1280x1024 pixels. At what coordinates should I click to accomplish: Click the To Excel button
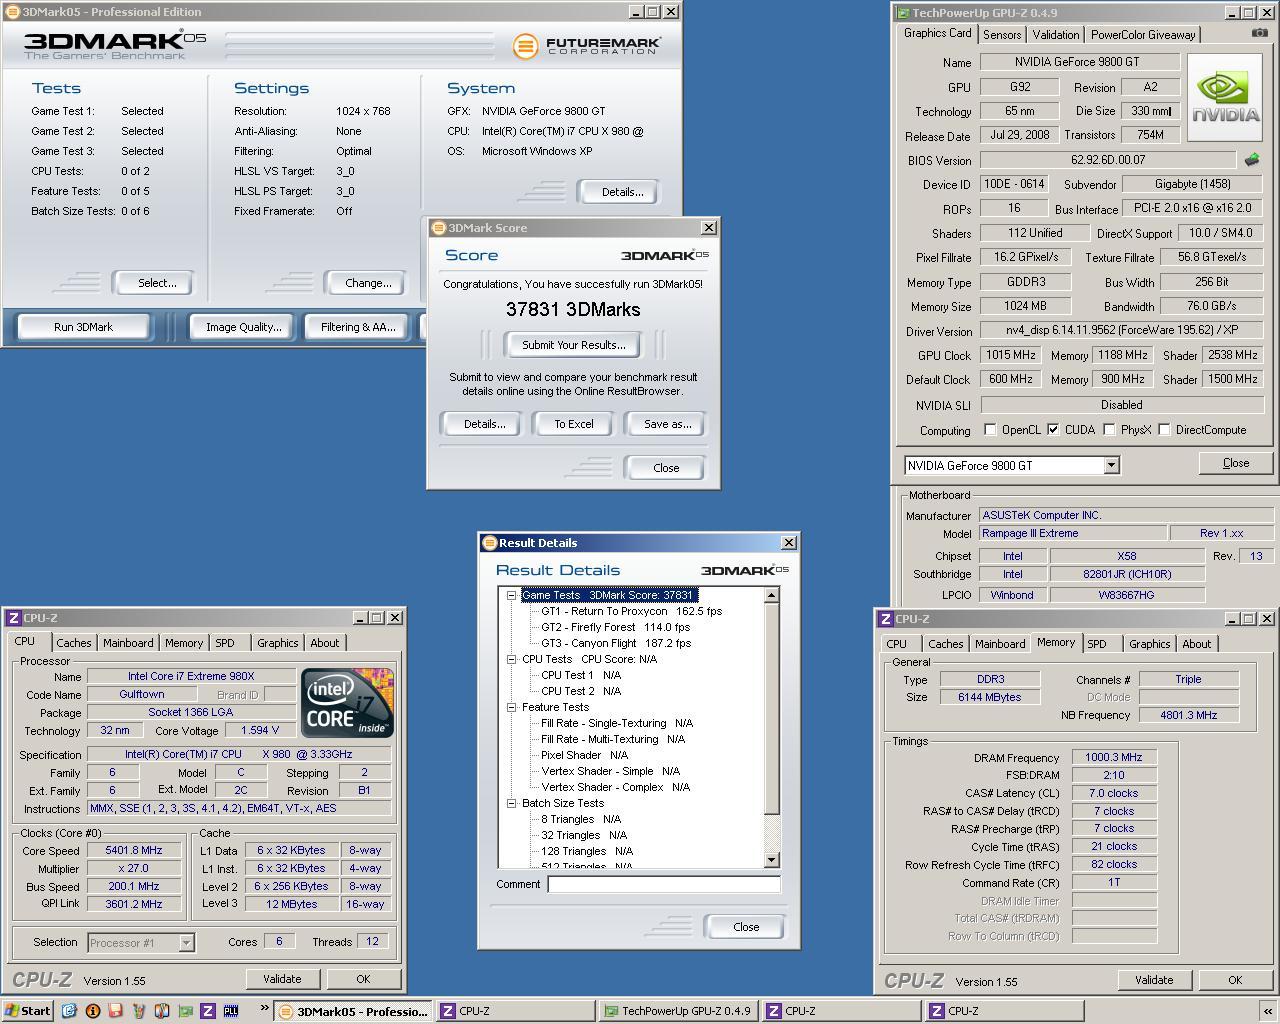tap(574, 424)
